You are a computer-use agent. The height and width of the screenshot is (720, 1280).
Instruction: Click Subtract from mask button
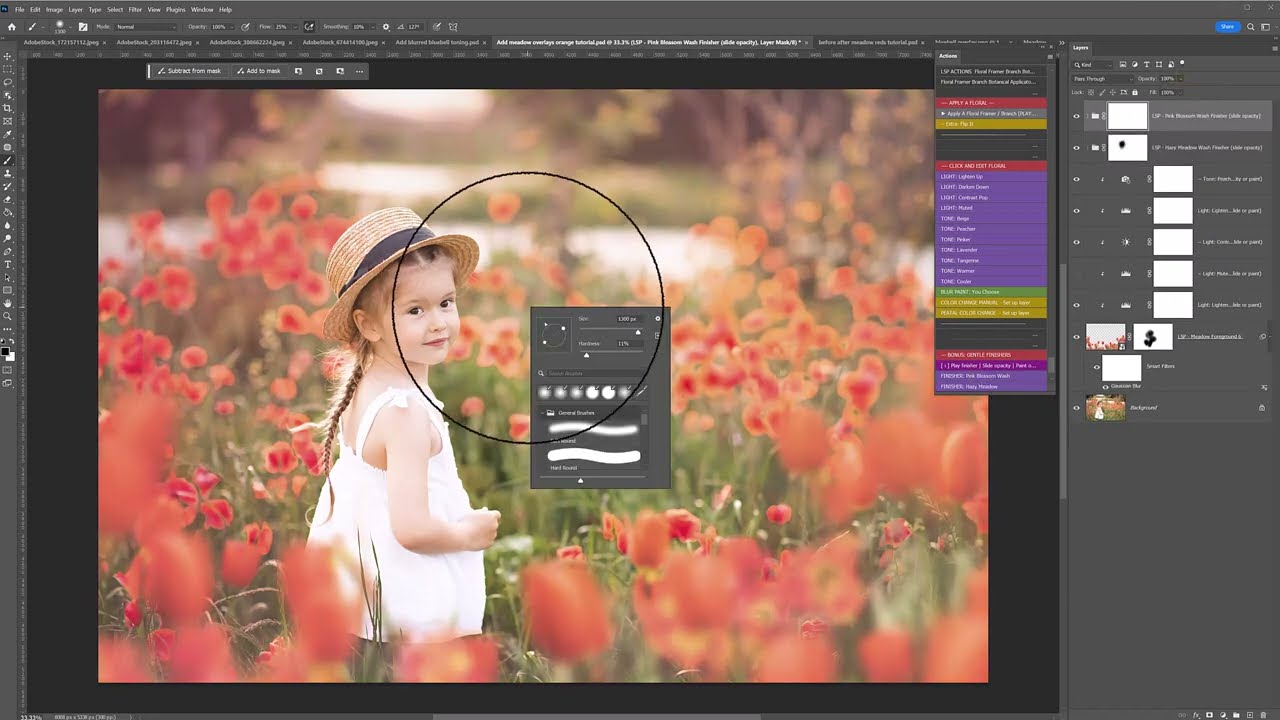(190, 71)
